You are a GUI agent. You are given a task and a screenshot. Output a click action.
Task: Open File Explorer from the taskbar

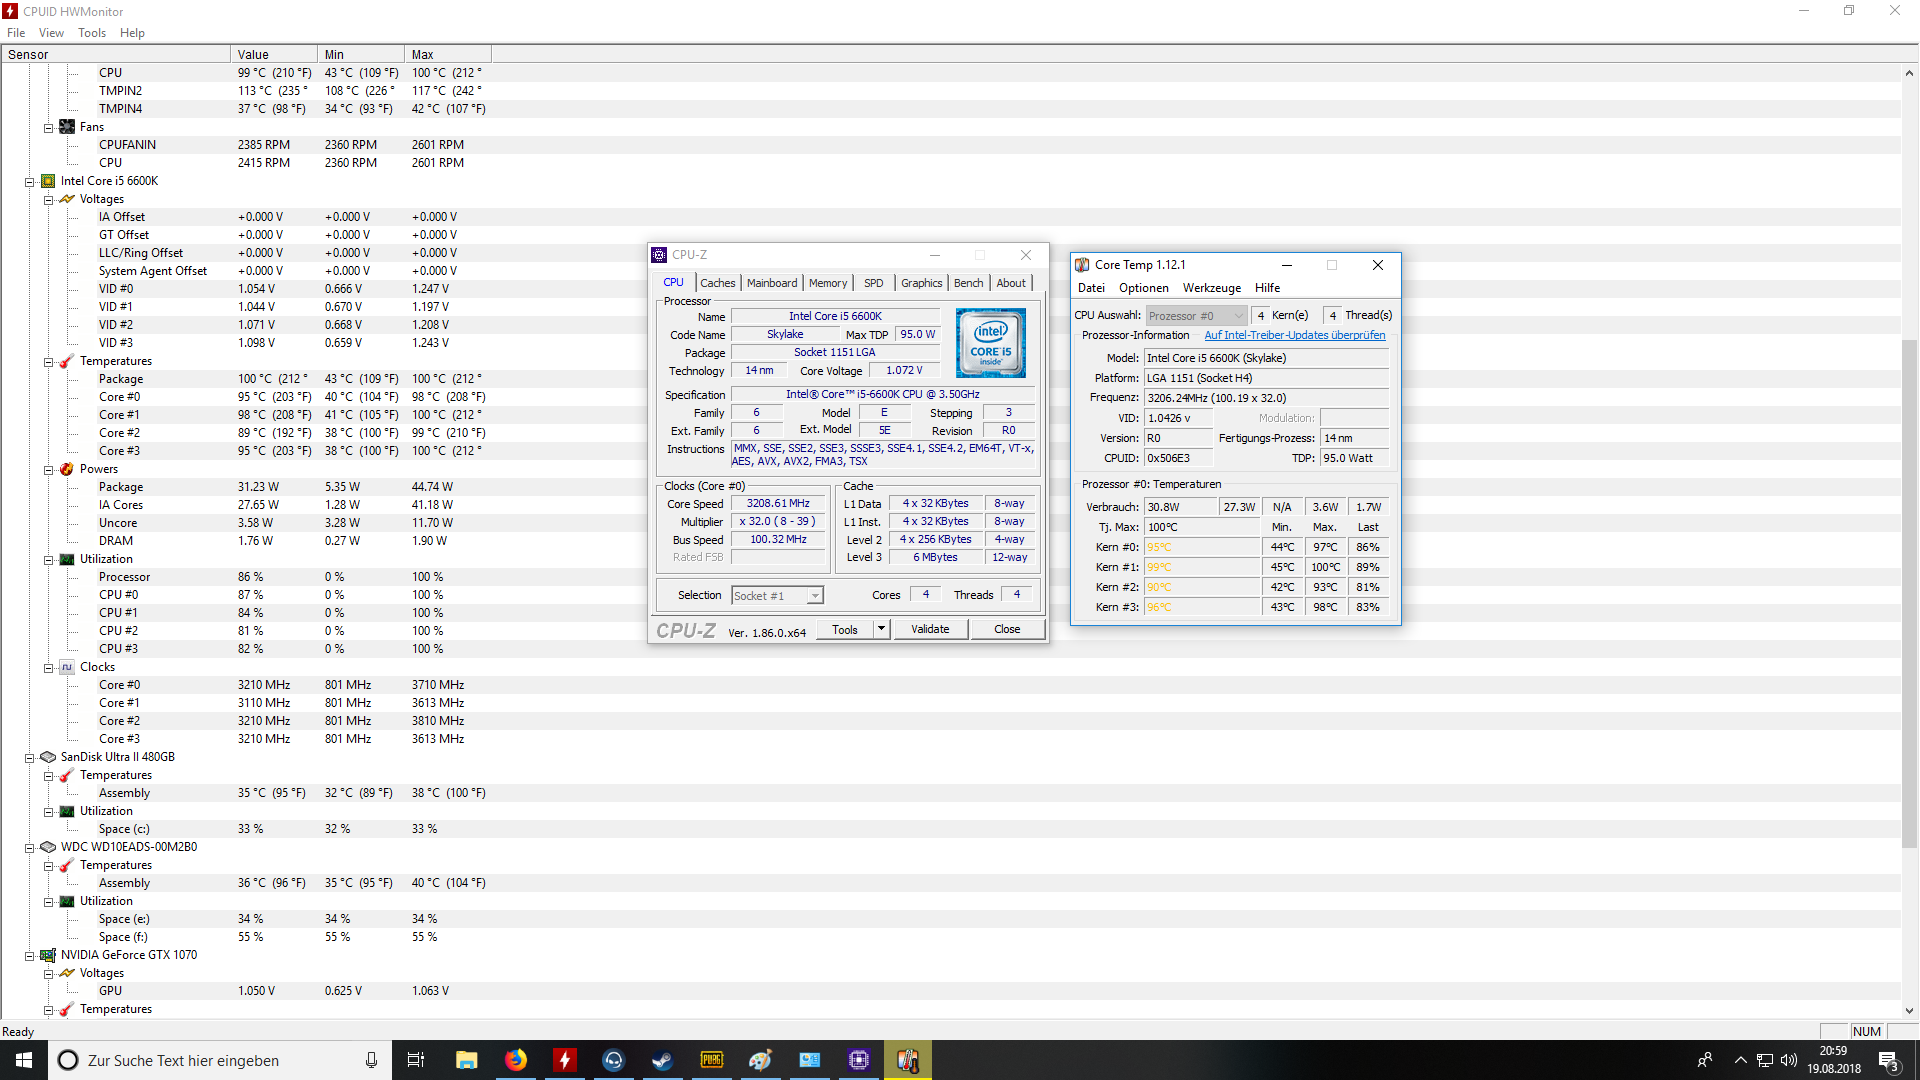pos(467,1060)
